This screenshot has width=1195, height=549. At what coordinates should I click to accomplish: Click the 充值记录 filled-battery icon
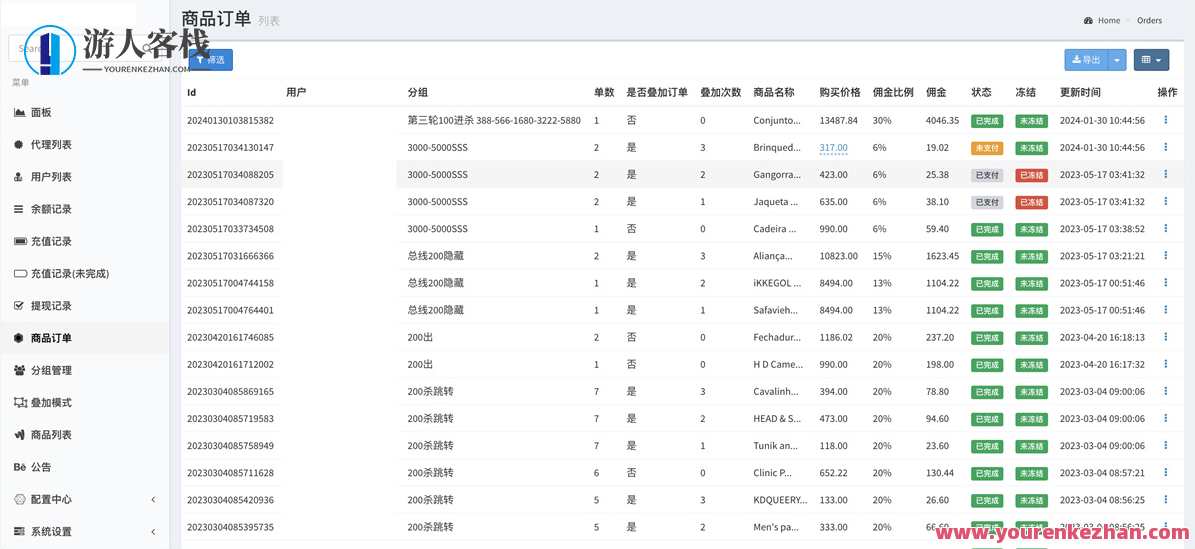21,241
